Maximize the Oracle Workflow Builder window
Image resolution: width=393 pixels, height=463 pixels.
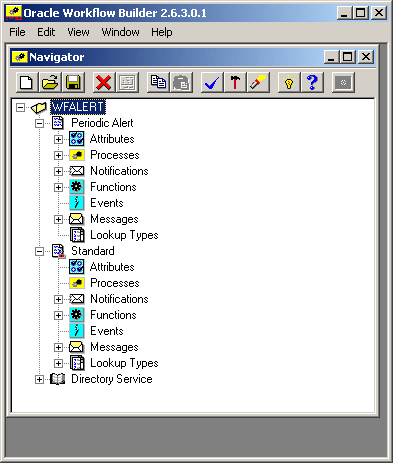[361, 13]
